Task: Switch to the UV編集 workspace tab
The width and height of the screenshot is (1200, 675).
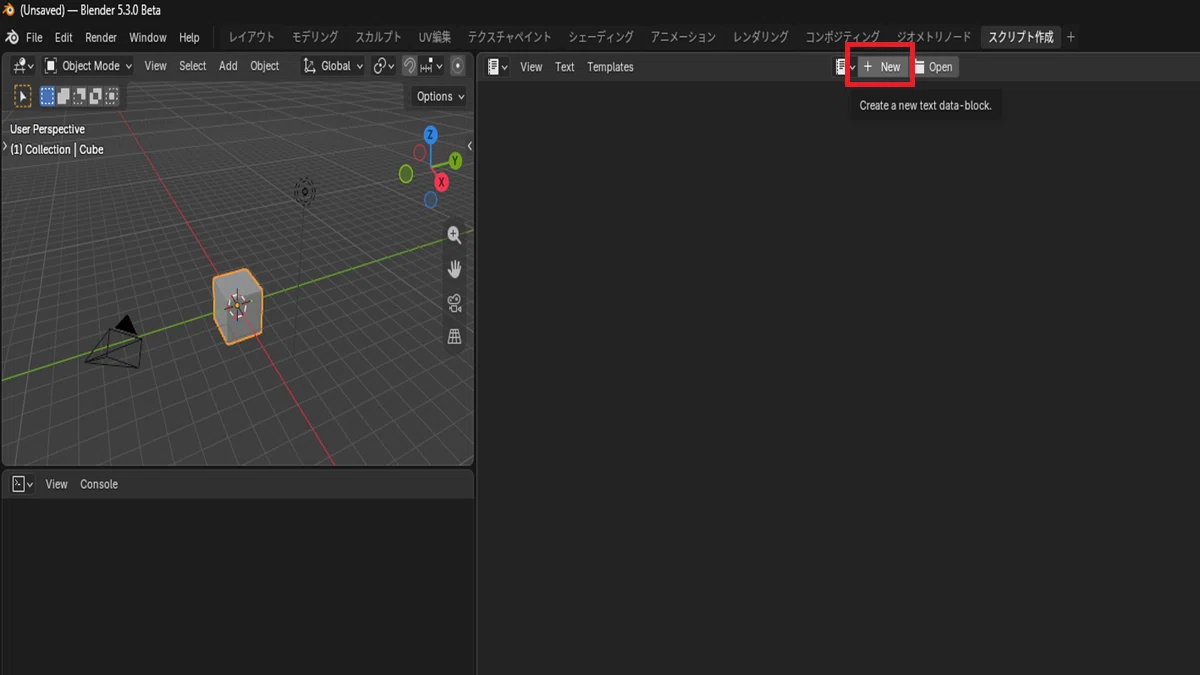Action: [x=435, y=37]
